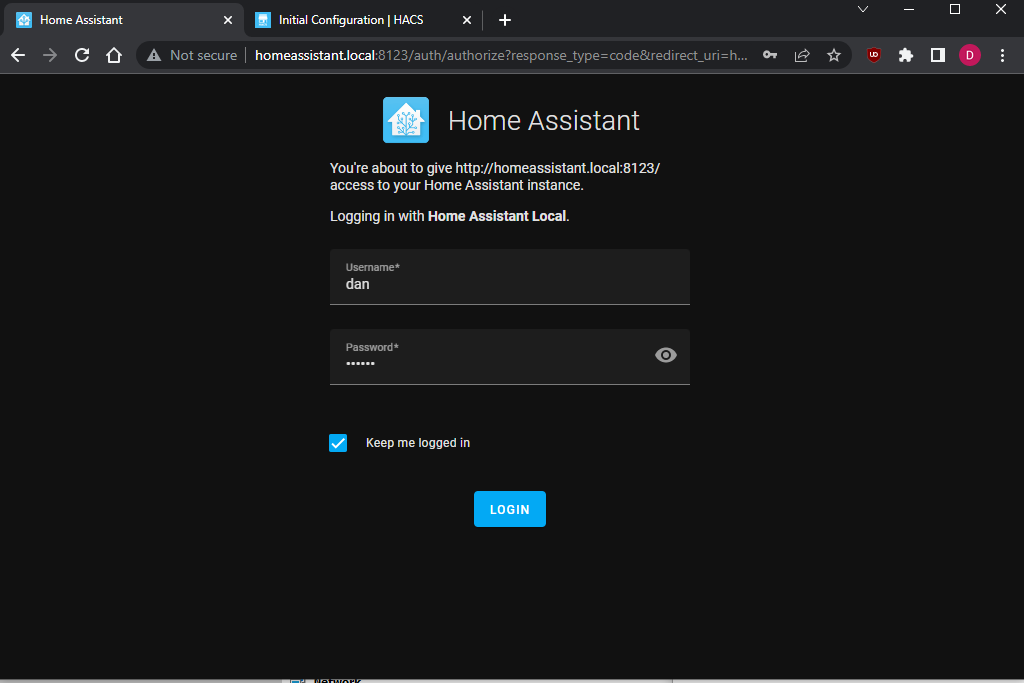Viewport: 1024px width, 683px height.
Task: Click the Home Assistant logo
Action: pos(406,120)
